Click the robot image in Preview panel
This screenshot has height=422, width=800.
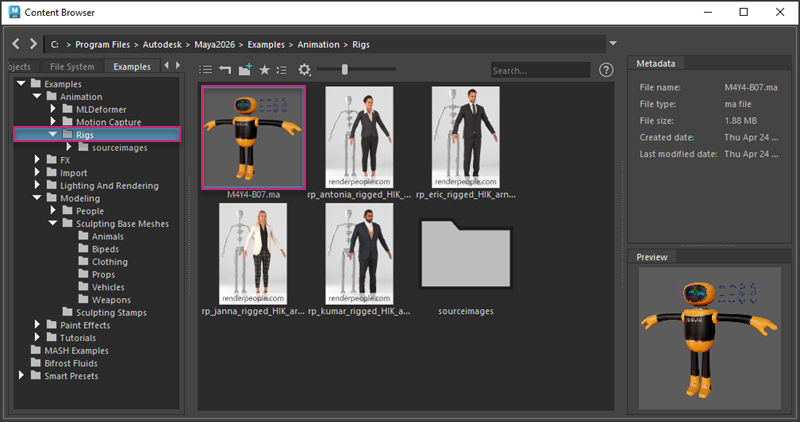point(710,338)
